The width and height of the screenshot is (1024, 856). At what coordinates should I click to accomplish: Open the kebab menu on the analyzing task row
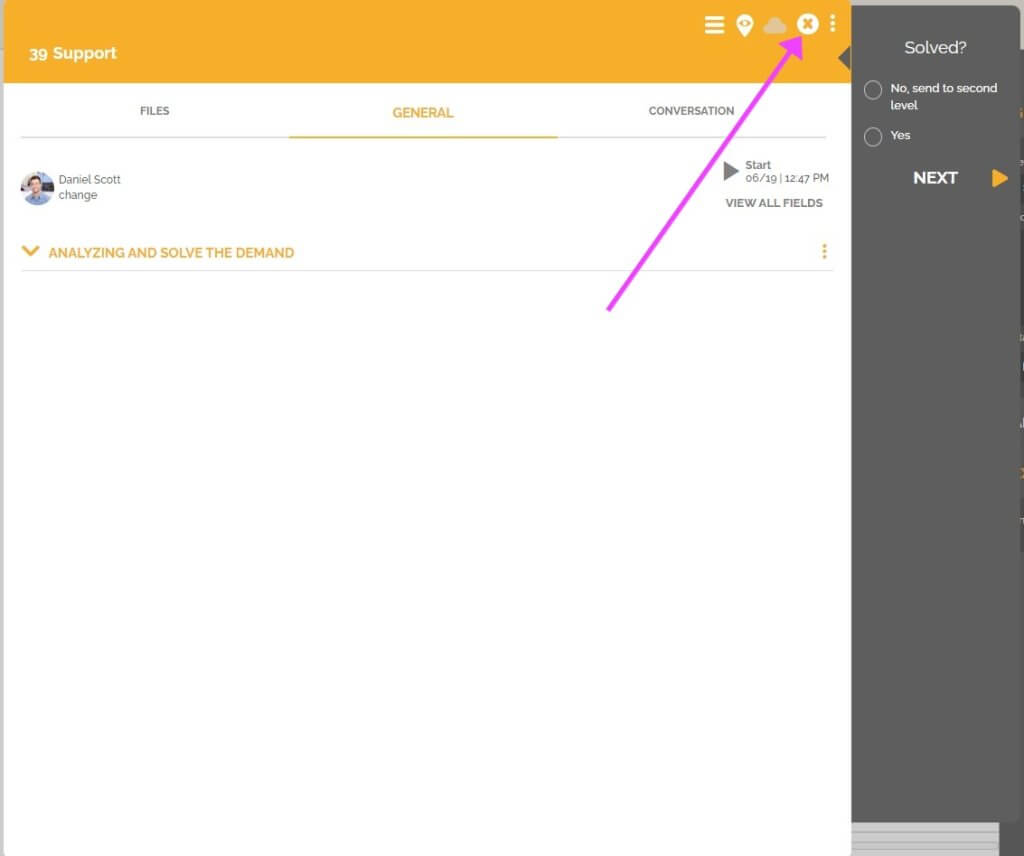[824, 251]
